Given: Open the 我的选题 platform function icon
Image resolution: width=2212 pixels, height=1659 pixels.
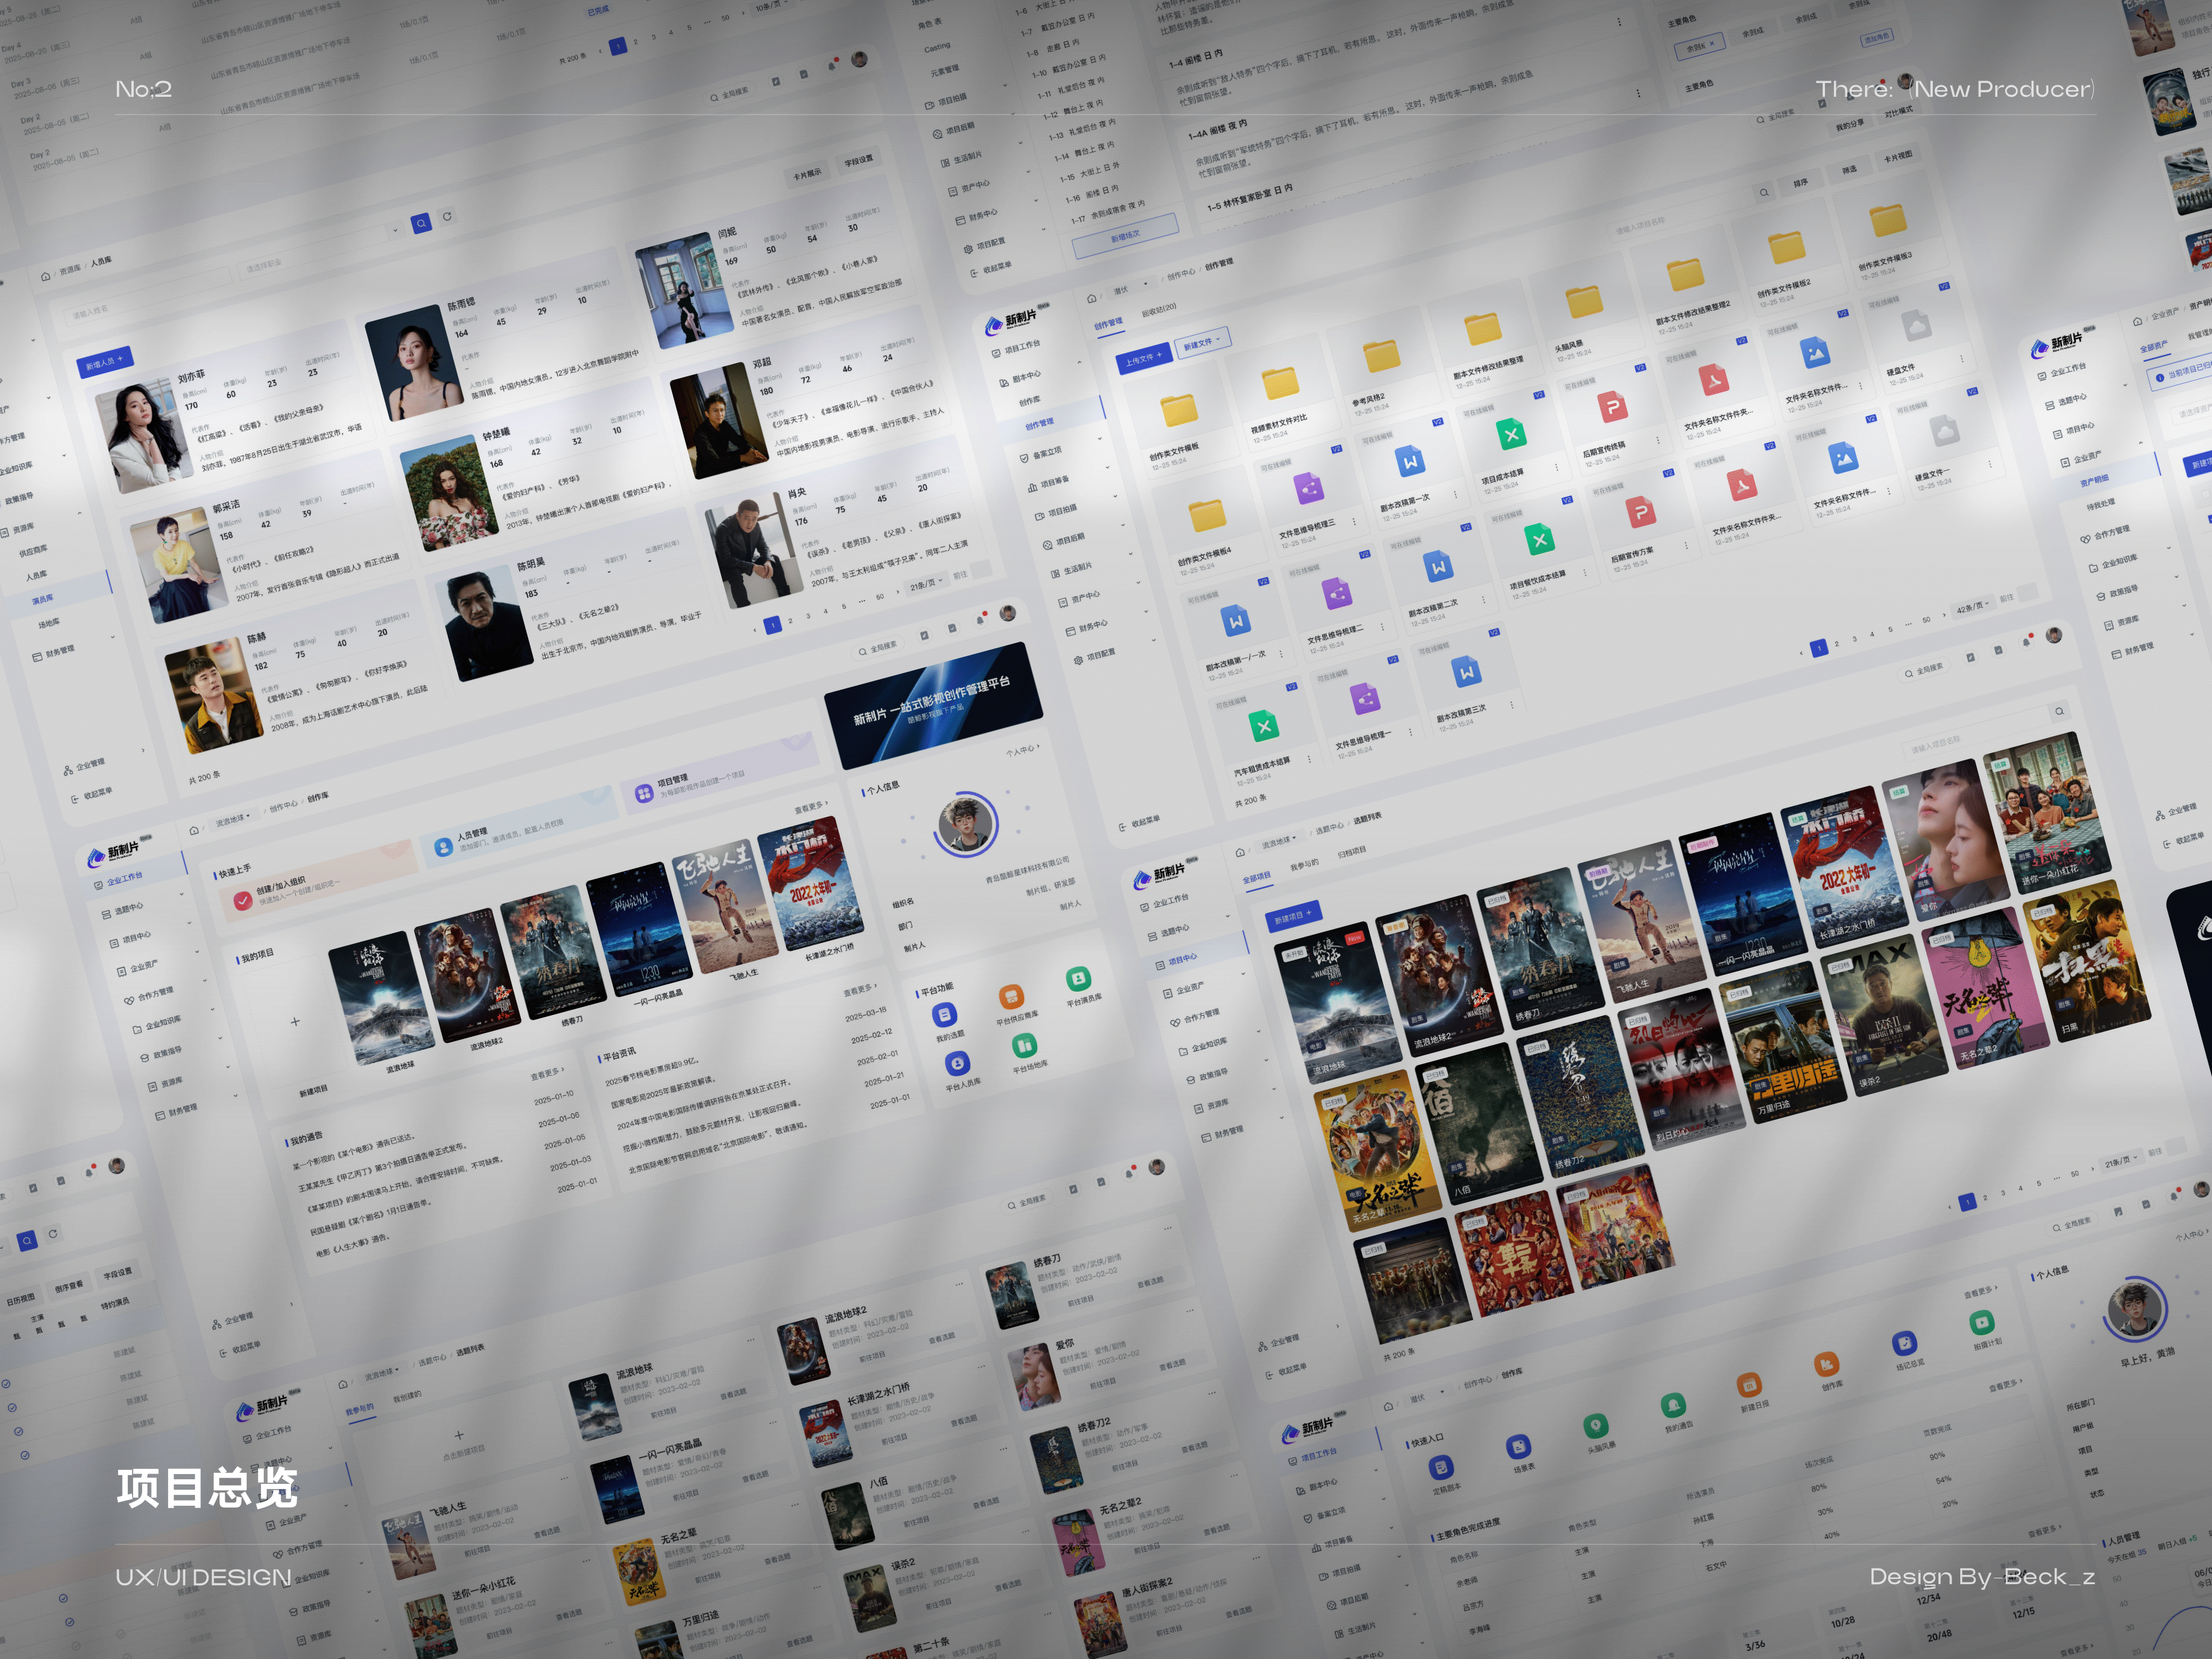Looking at the screenshot, I should [944, 1015].
